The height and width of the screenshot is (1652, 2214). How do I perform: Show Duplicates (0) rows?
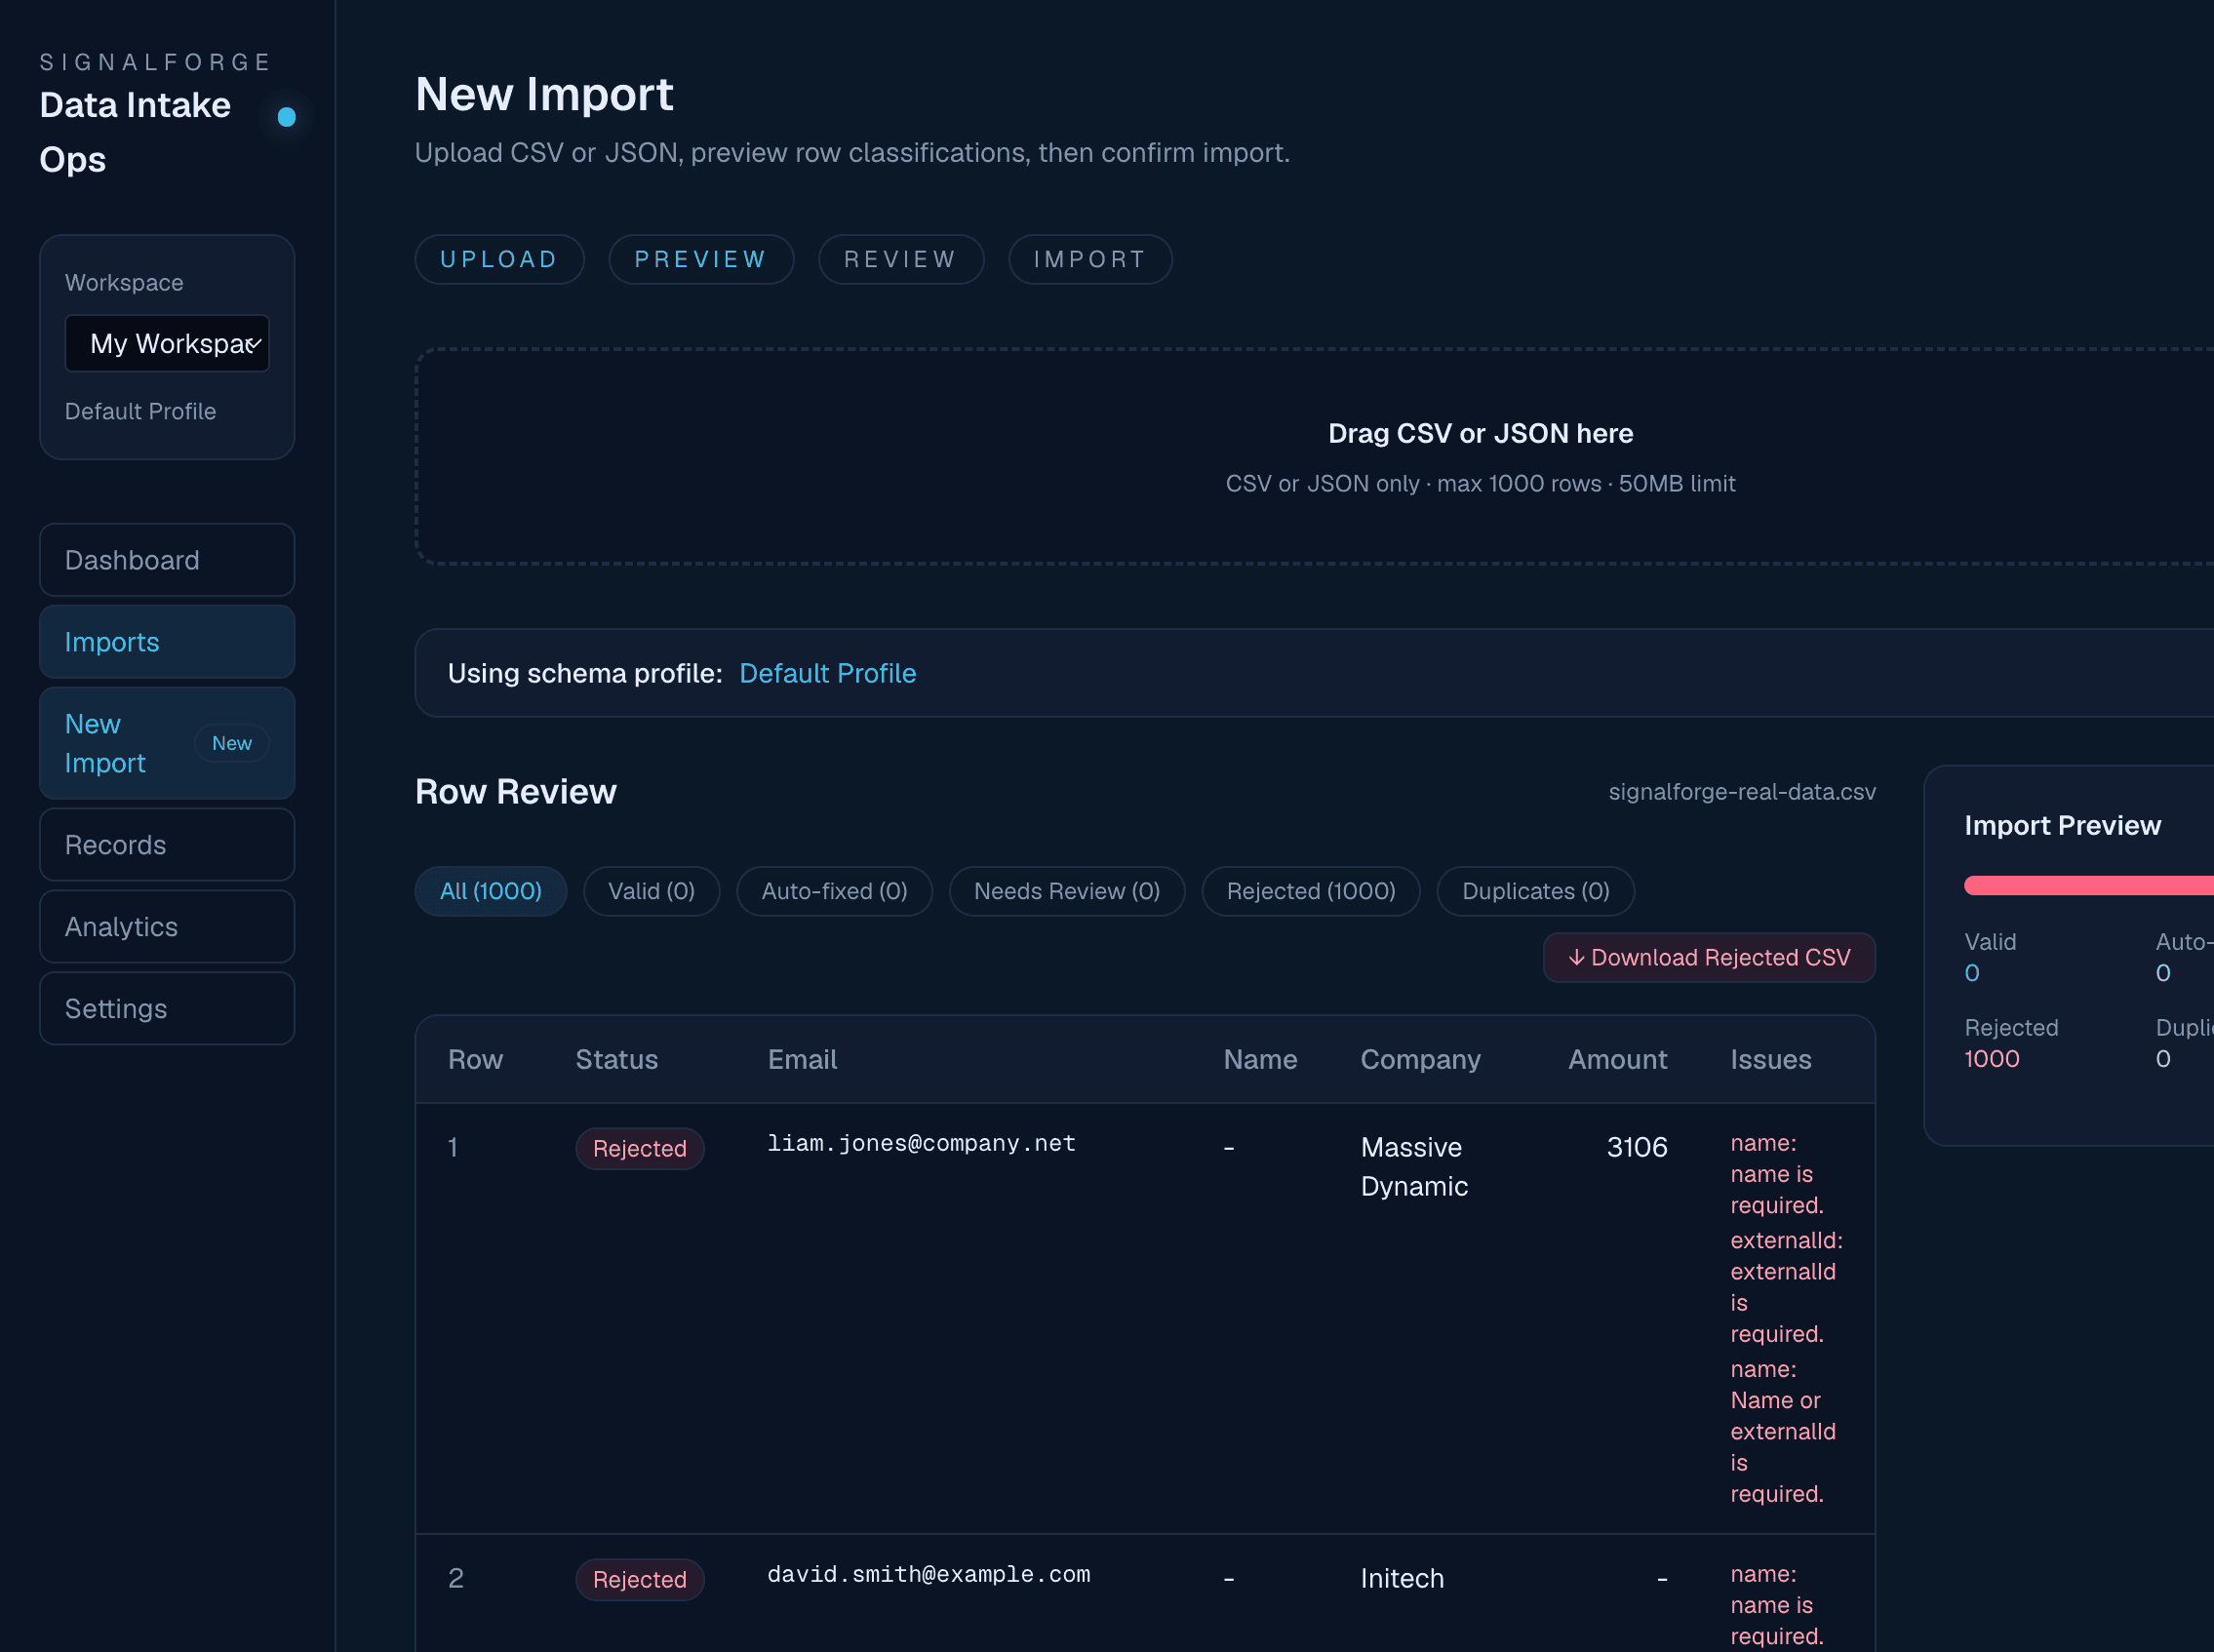(1535, 891)
